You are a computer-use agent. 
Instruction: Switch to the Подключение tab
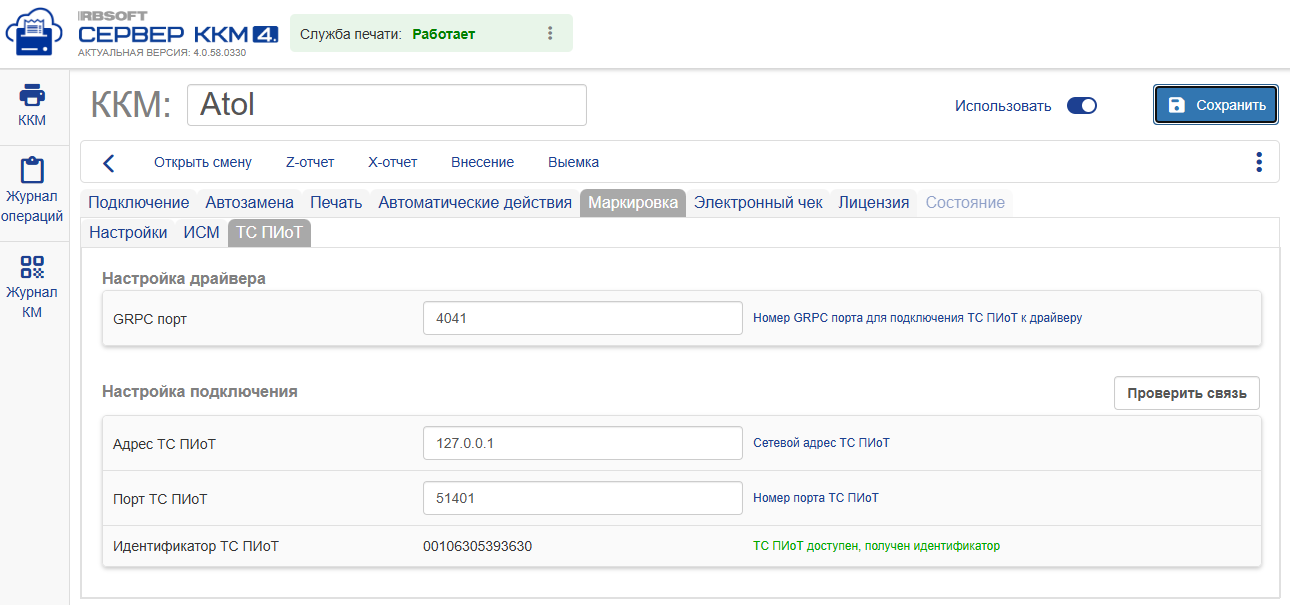139,203
